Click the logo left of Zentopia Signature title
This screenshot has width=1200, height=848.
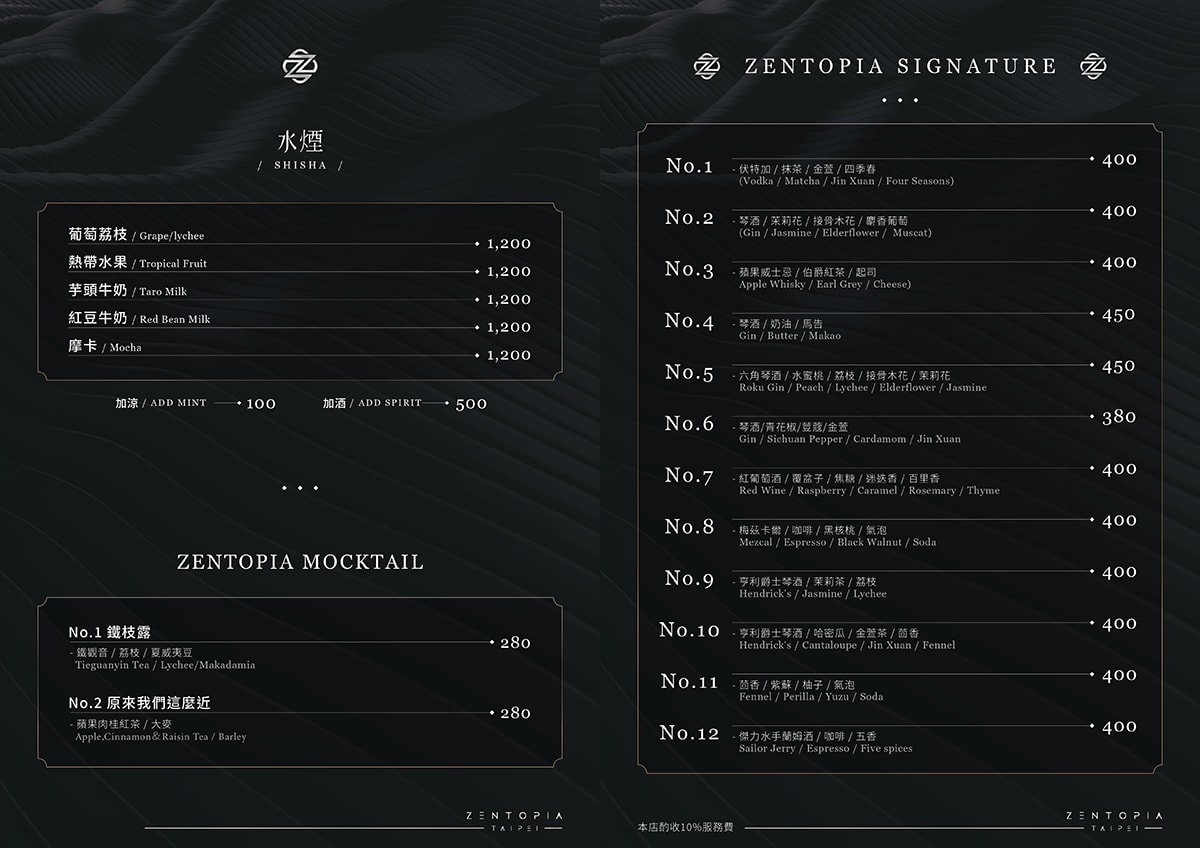[707, 66]
